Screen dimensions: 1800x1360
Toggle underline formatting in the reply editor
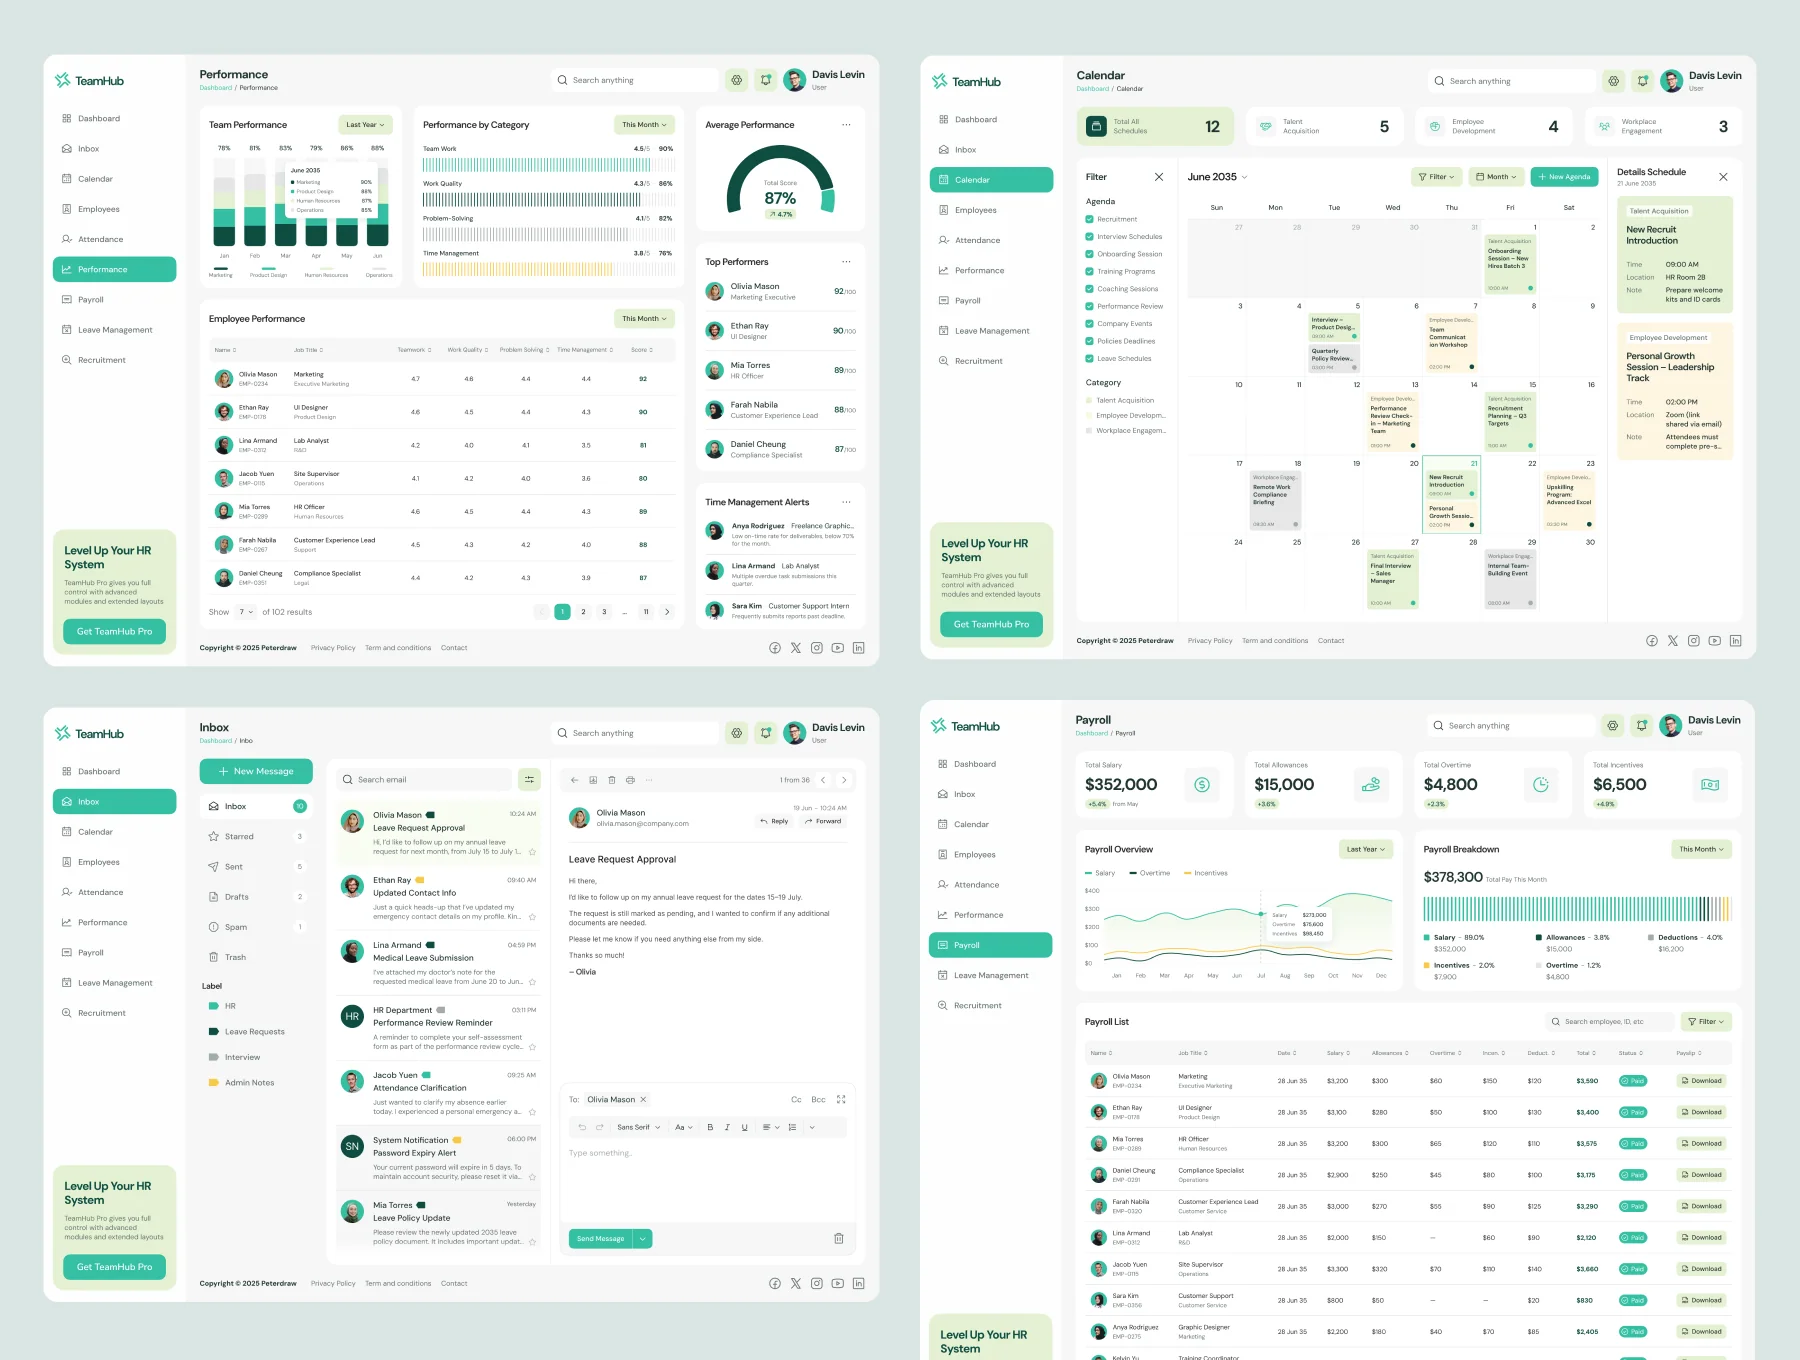744,1127
